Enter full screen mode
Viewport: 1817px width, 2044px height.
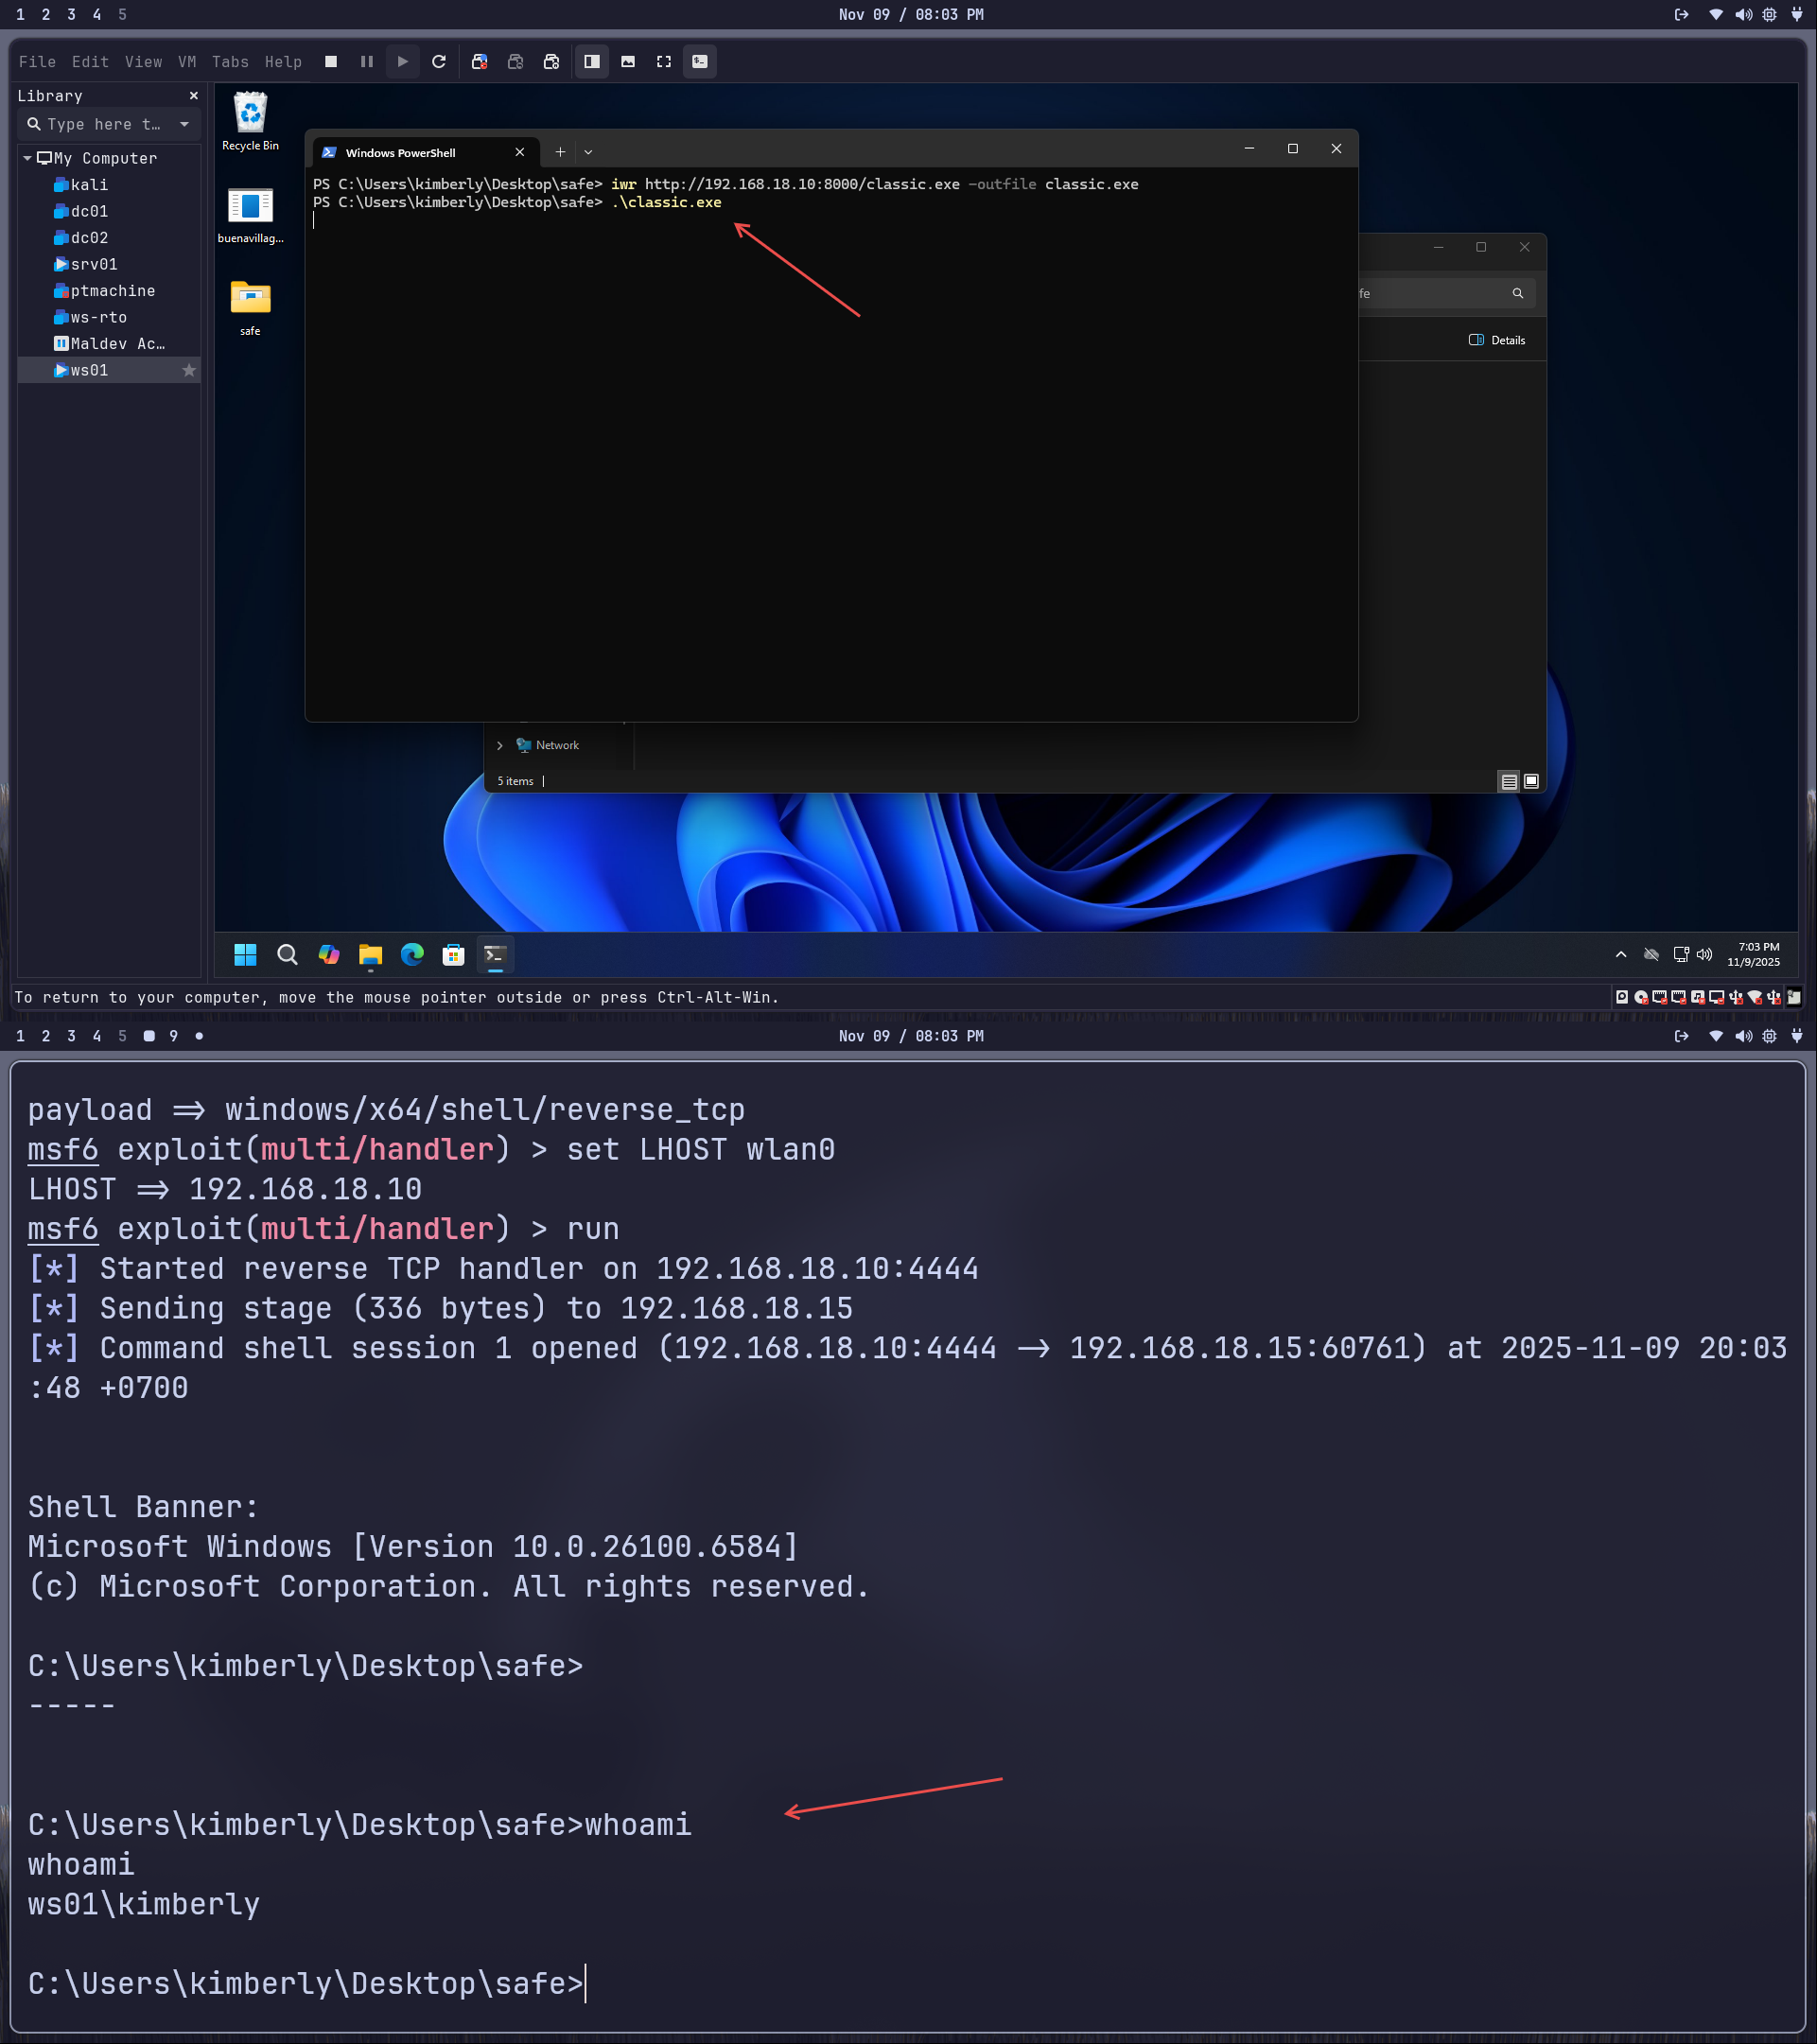coord(664,62)
